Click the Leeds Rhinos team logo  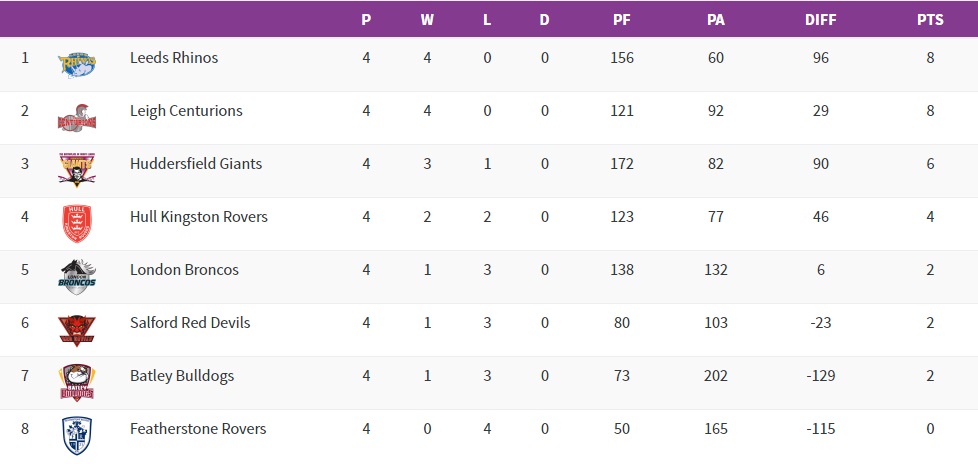click(77, 64)
